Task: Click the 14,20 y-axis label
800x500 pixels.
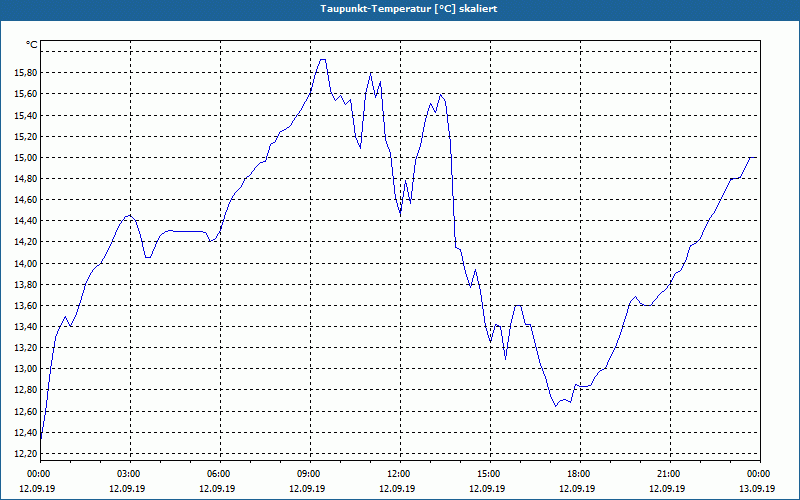Action: click(x=26, y=242)
